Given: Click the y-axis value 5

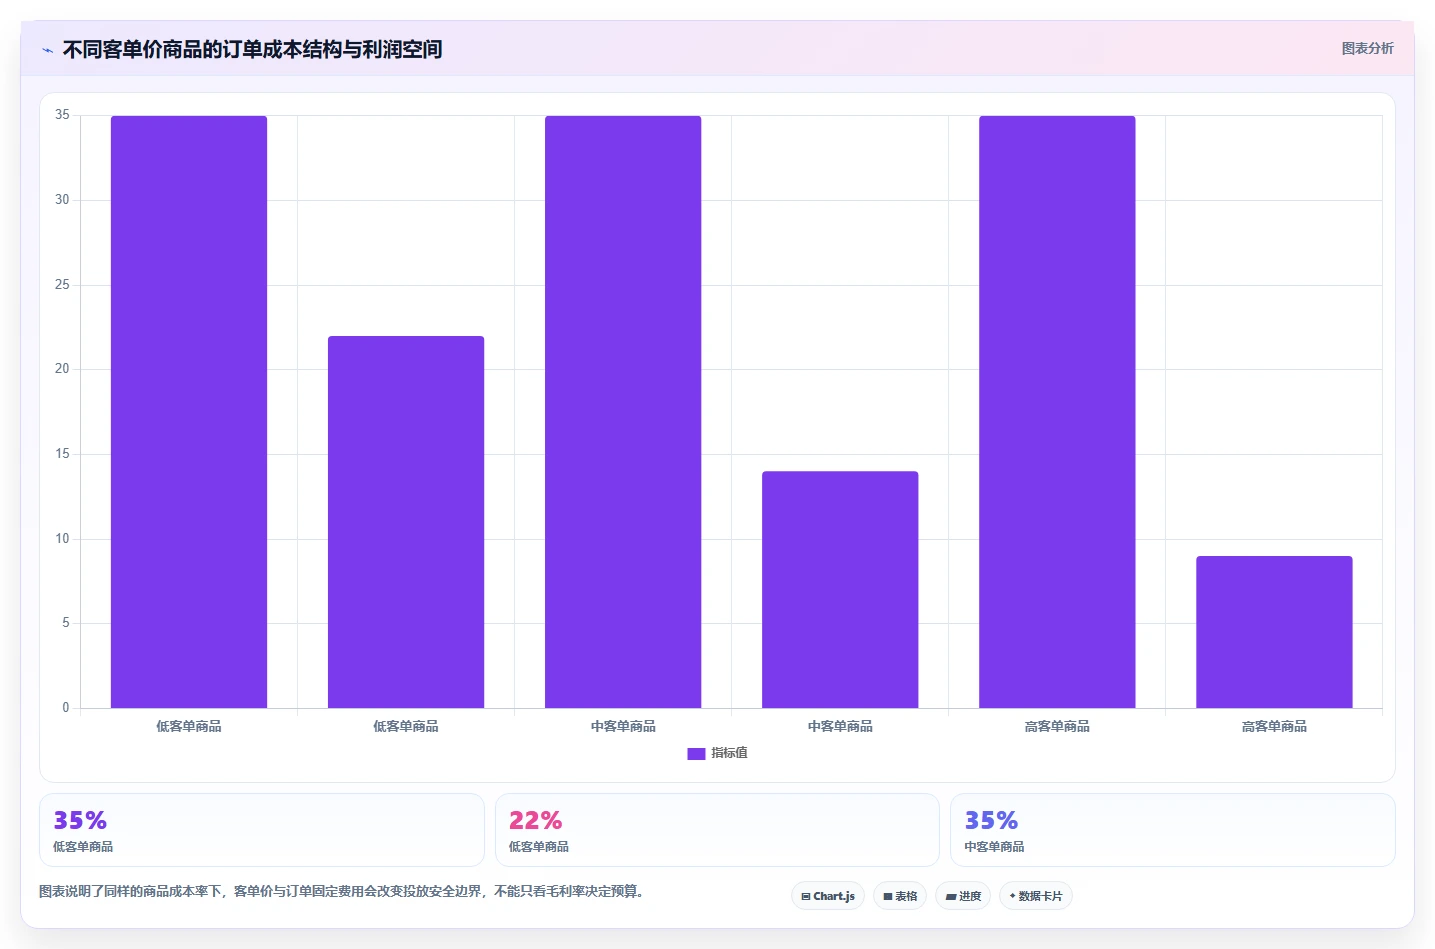Looking at the screenshot, I should coord(66,623).
